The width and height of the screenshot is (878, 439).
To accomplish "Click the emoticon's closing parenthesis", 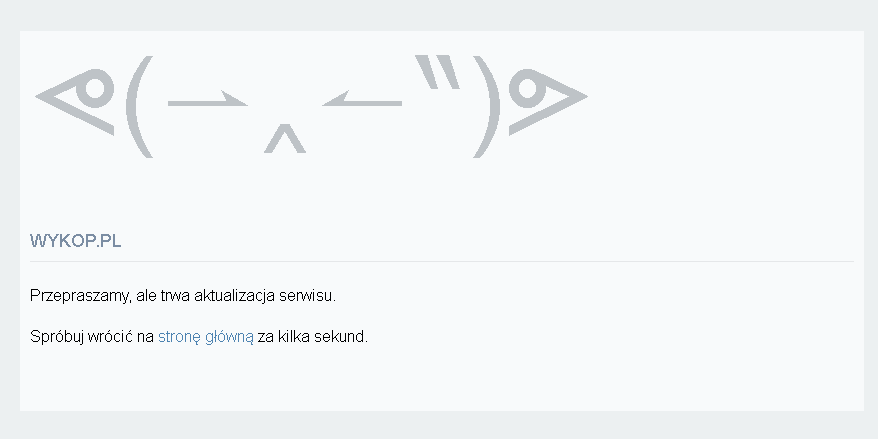I will tap(487, 109).
